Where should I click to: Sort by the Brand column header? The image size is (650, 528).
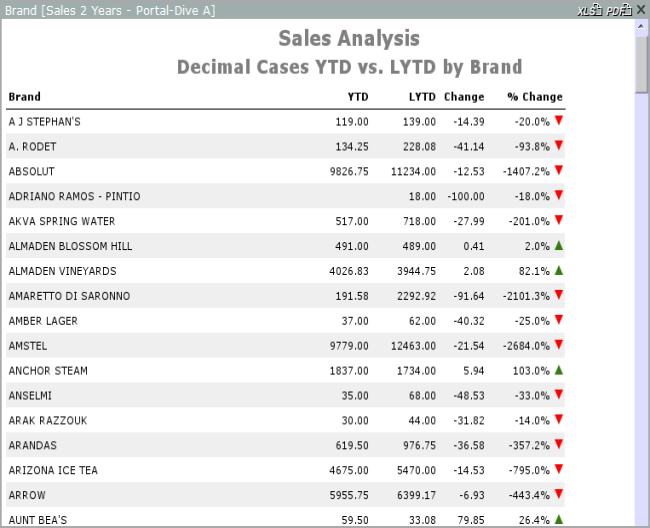[x=24, y=97]
